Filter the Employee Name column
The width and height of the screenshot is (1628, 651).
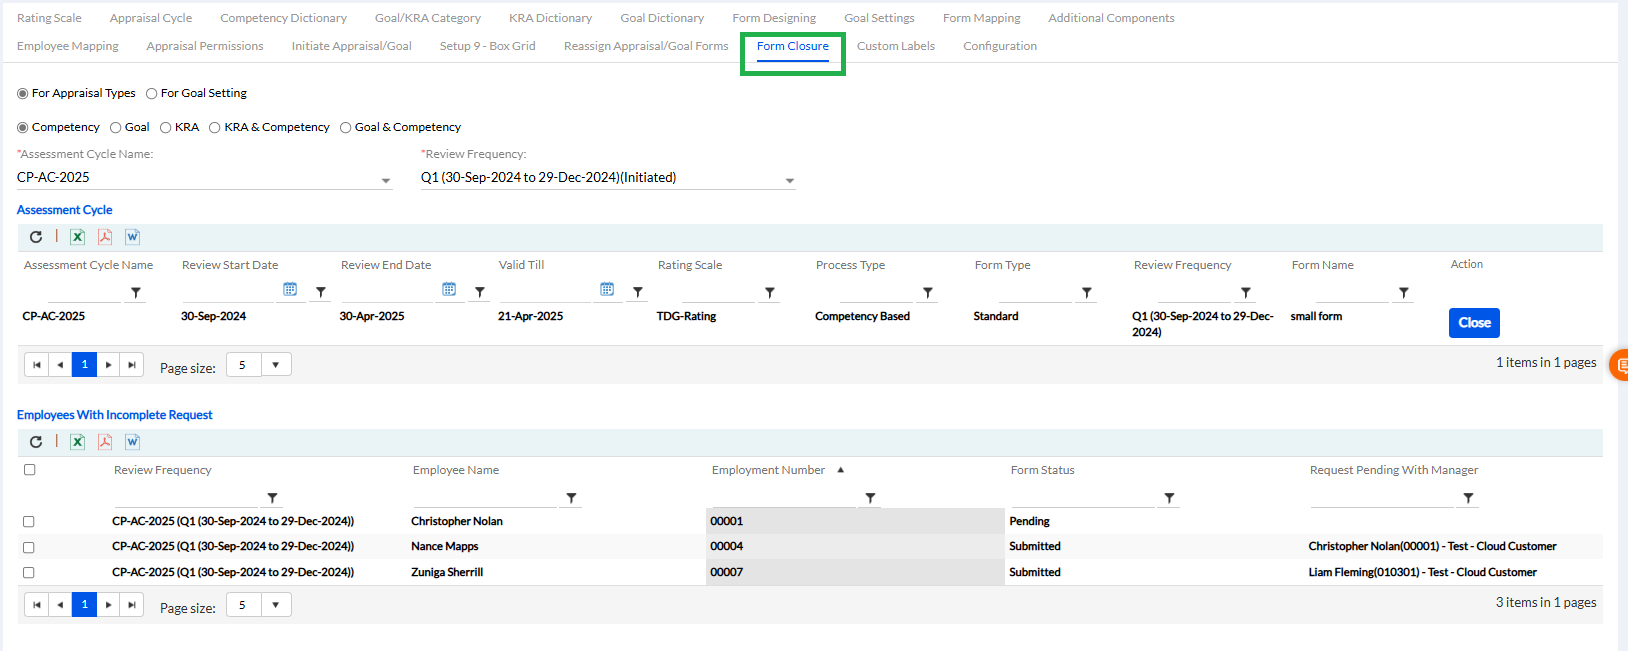tap(571, 498)
